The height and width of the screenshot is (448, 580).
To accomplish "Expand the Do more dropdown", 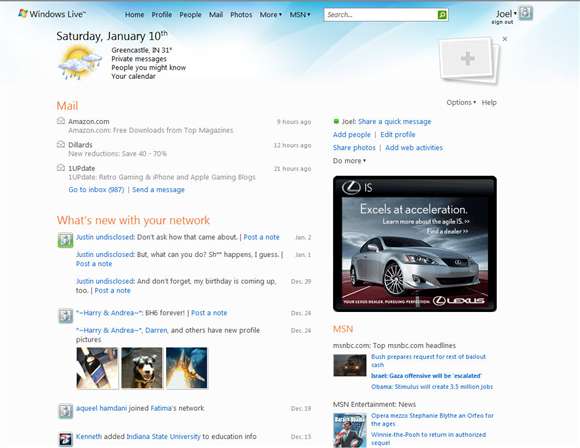I will (x=349, y=161).
